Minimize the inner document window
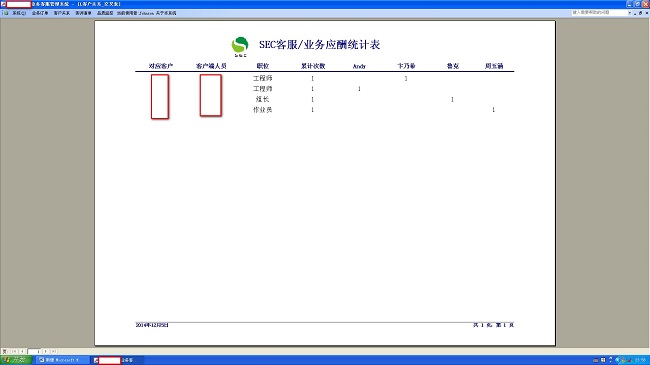 coord(635,13)
